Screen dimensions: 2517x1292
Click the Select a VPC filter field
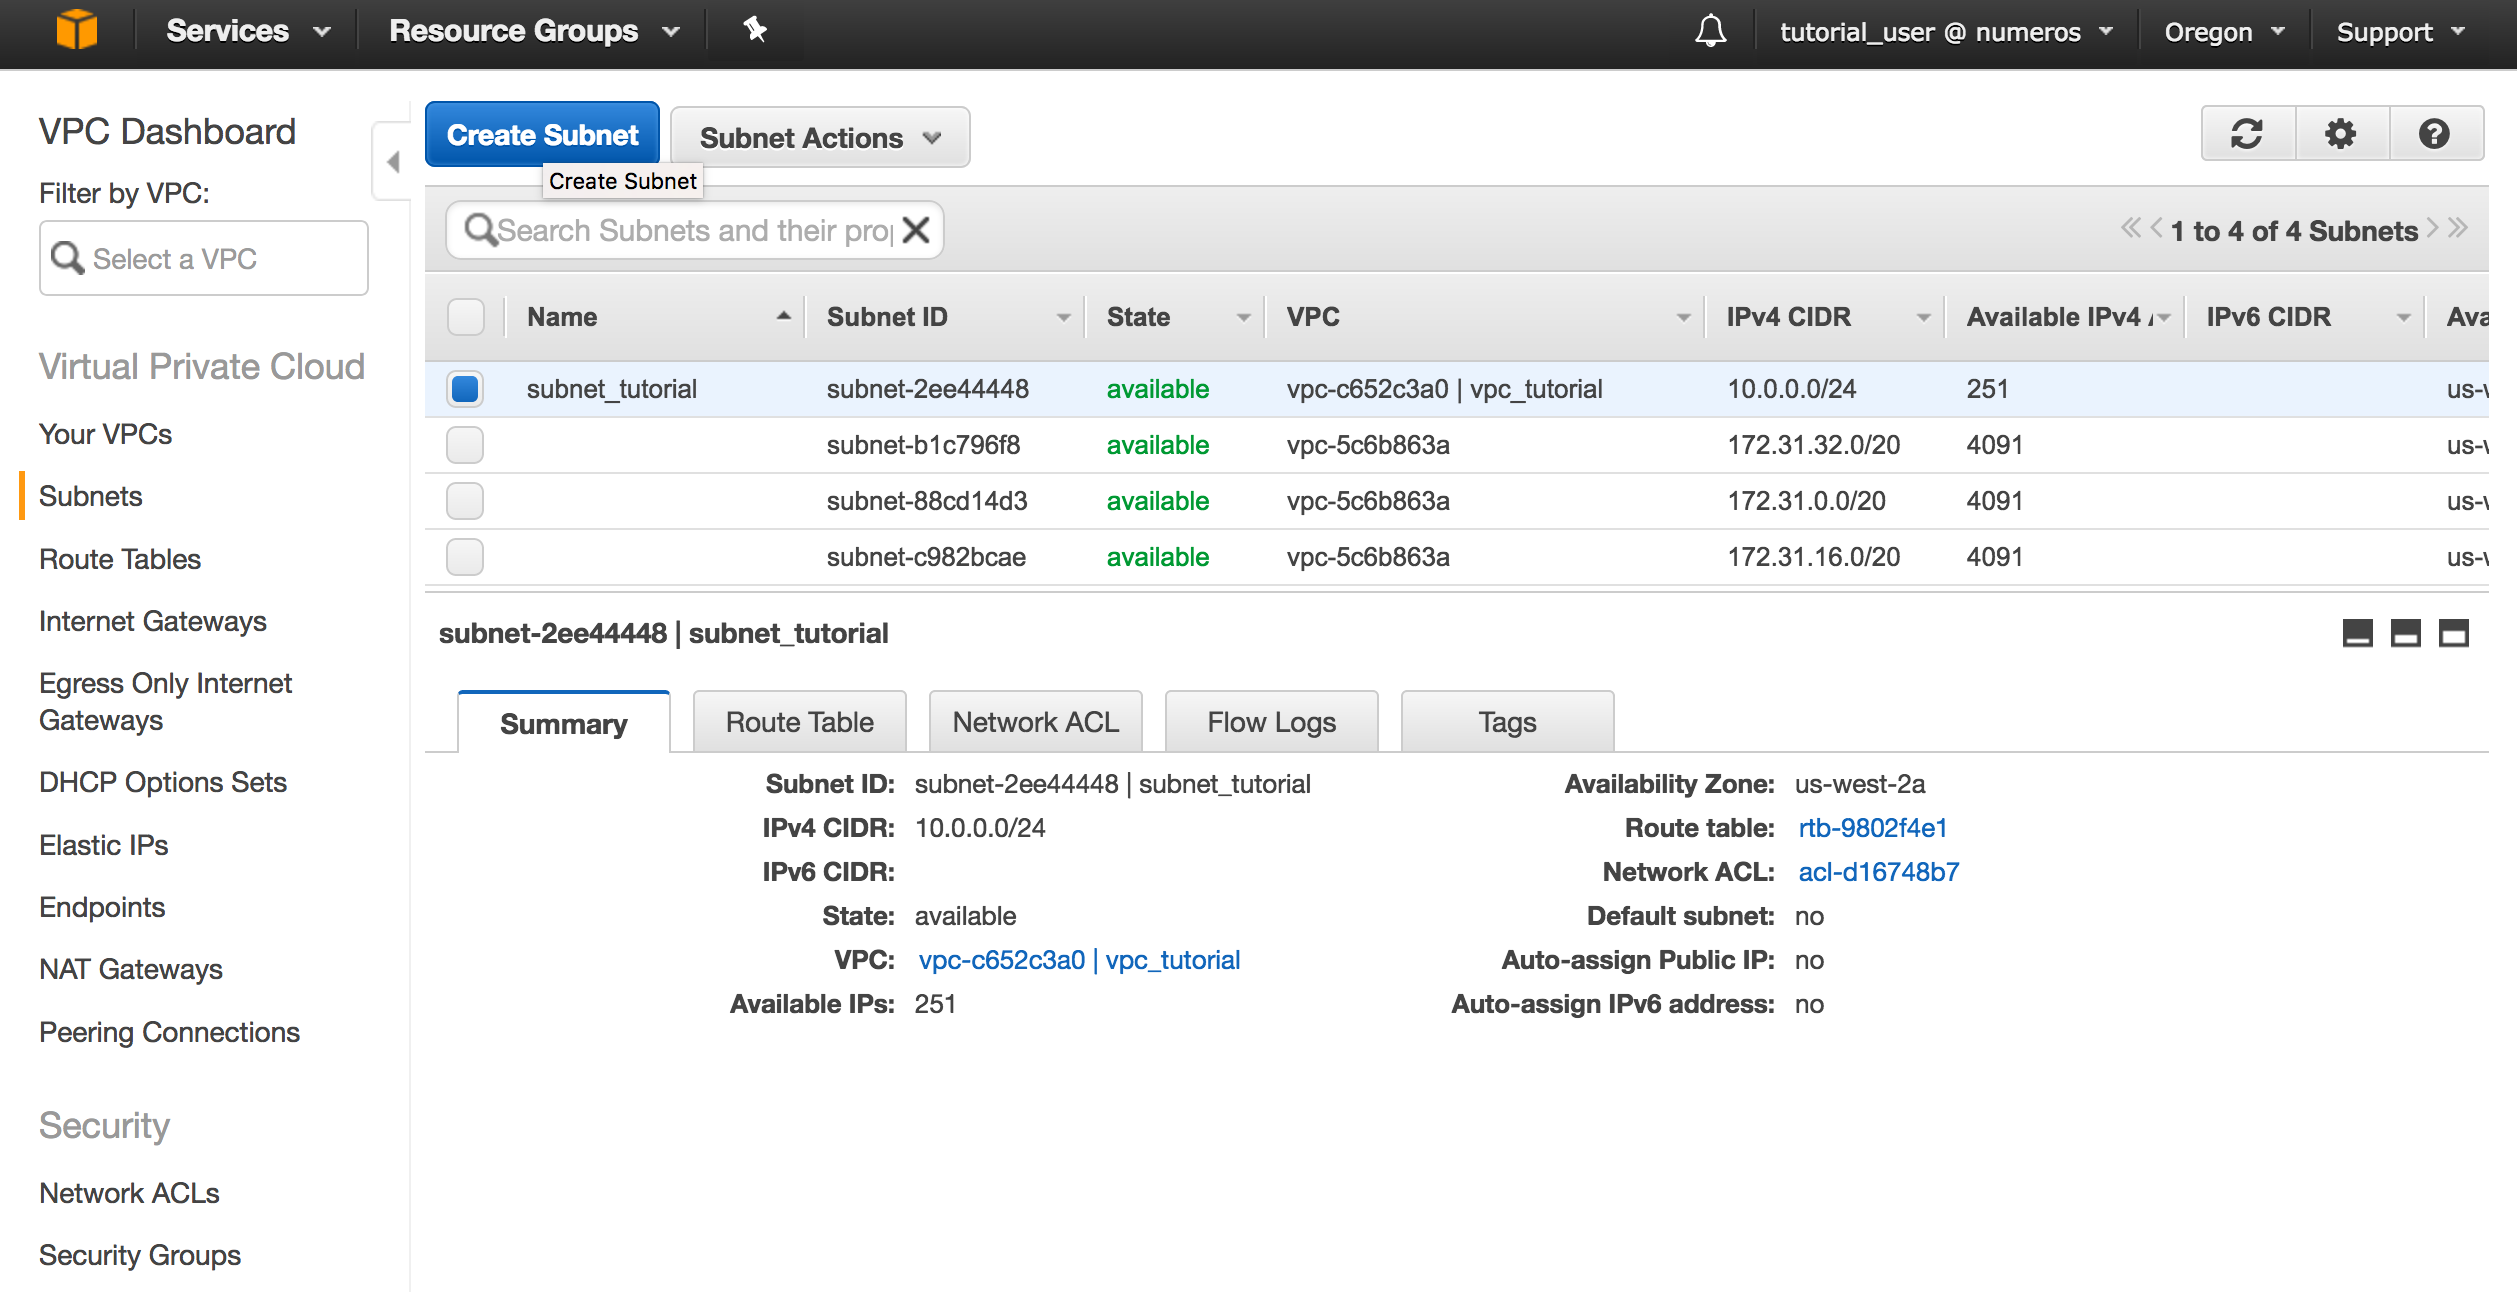coord(204,258)
